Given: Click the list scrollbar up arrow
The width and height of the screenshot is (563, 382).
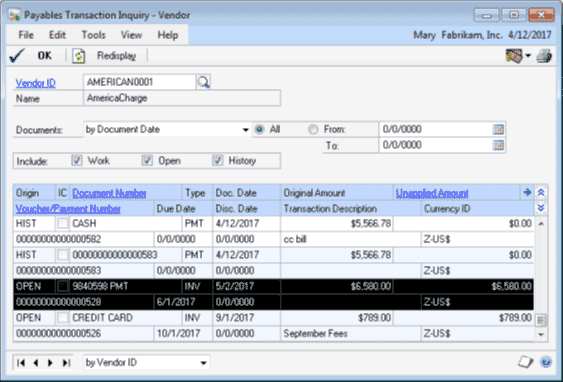Looking at the screenshot, I should tap(541, 224).
